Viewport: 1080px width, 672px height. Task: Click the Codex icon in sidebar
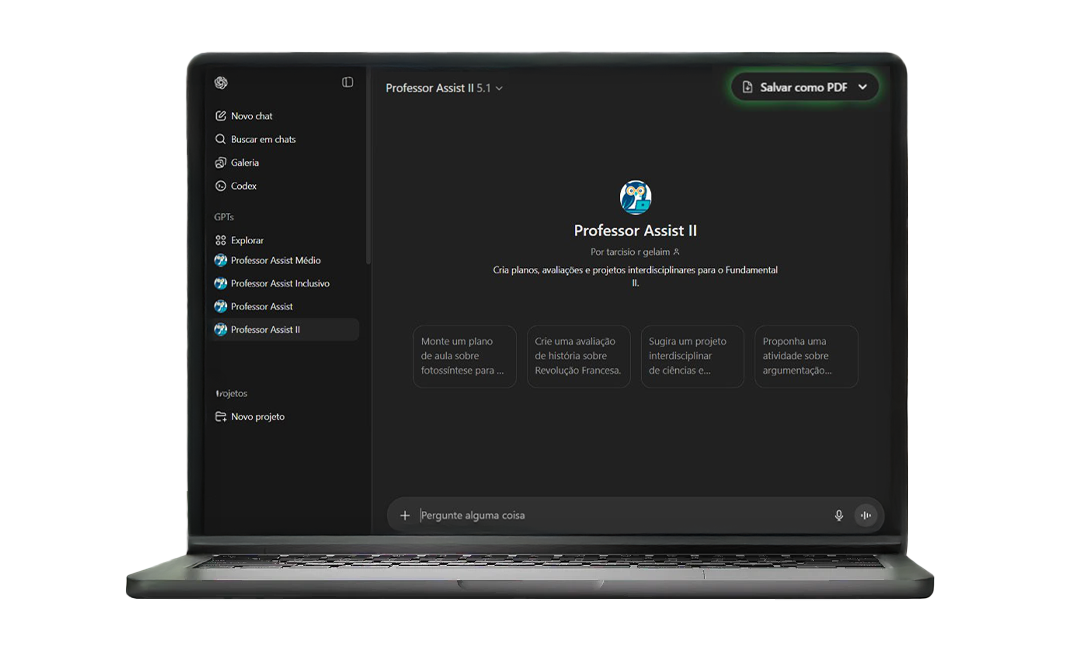coord(220,186)
